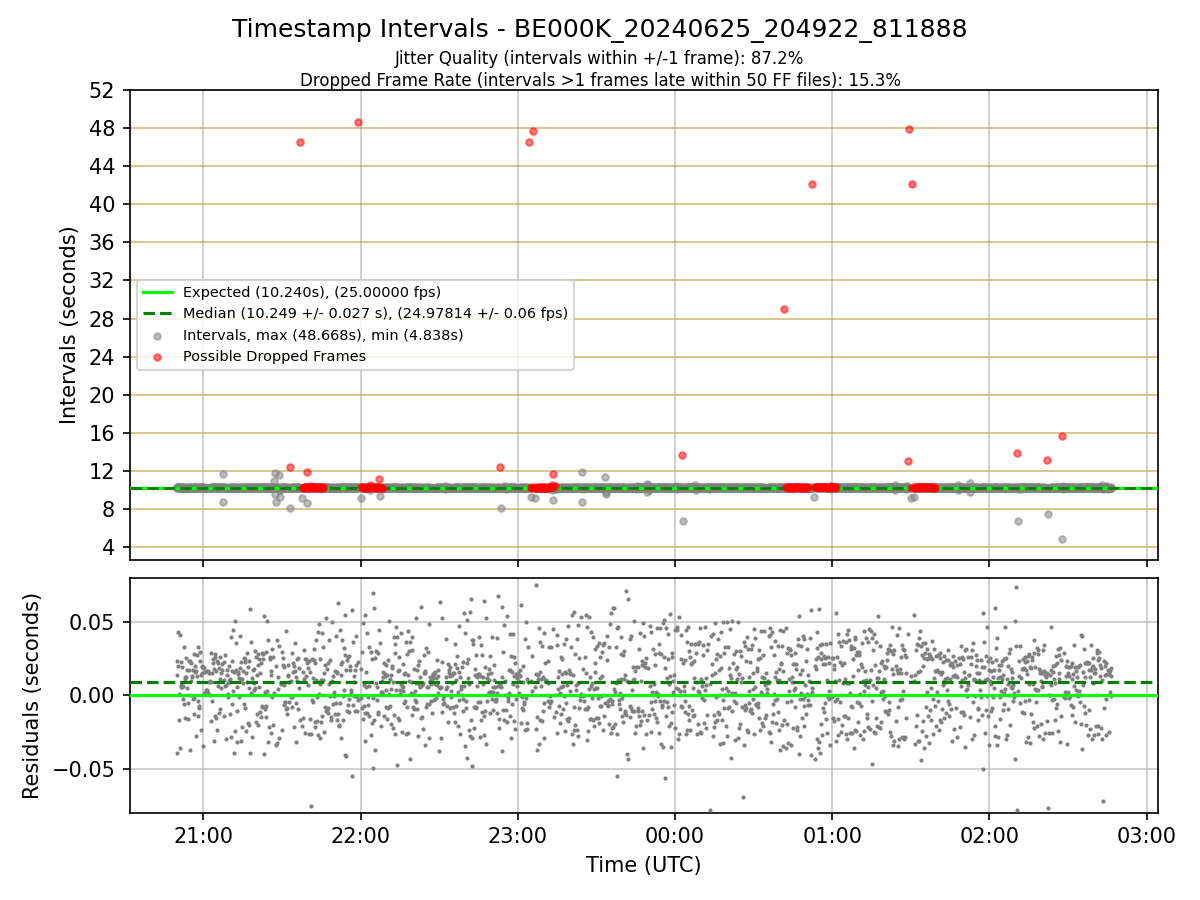Viewport: 1200px width, 900px height.
Task: Click the lowest gray interval point near 4.8 seconds
Action: (x=1062, y=539)
